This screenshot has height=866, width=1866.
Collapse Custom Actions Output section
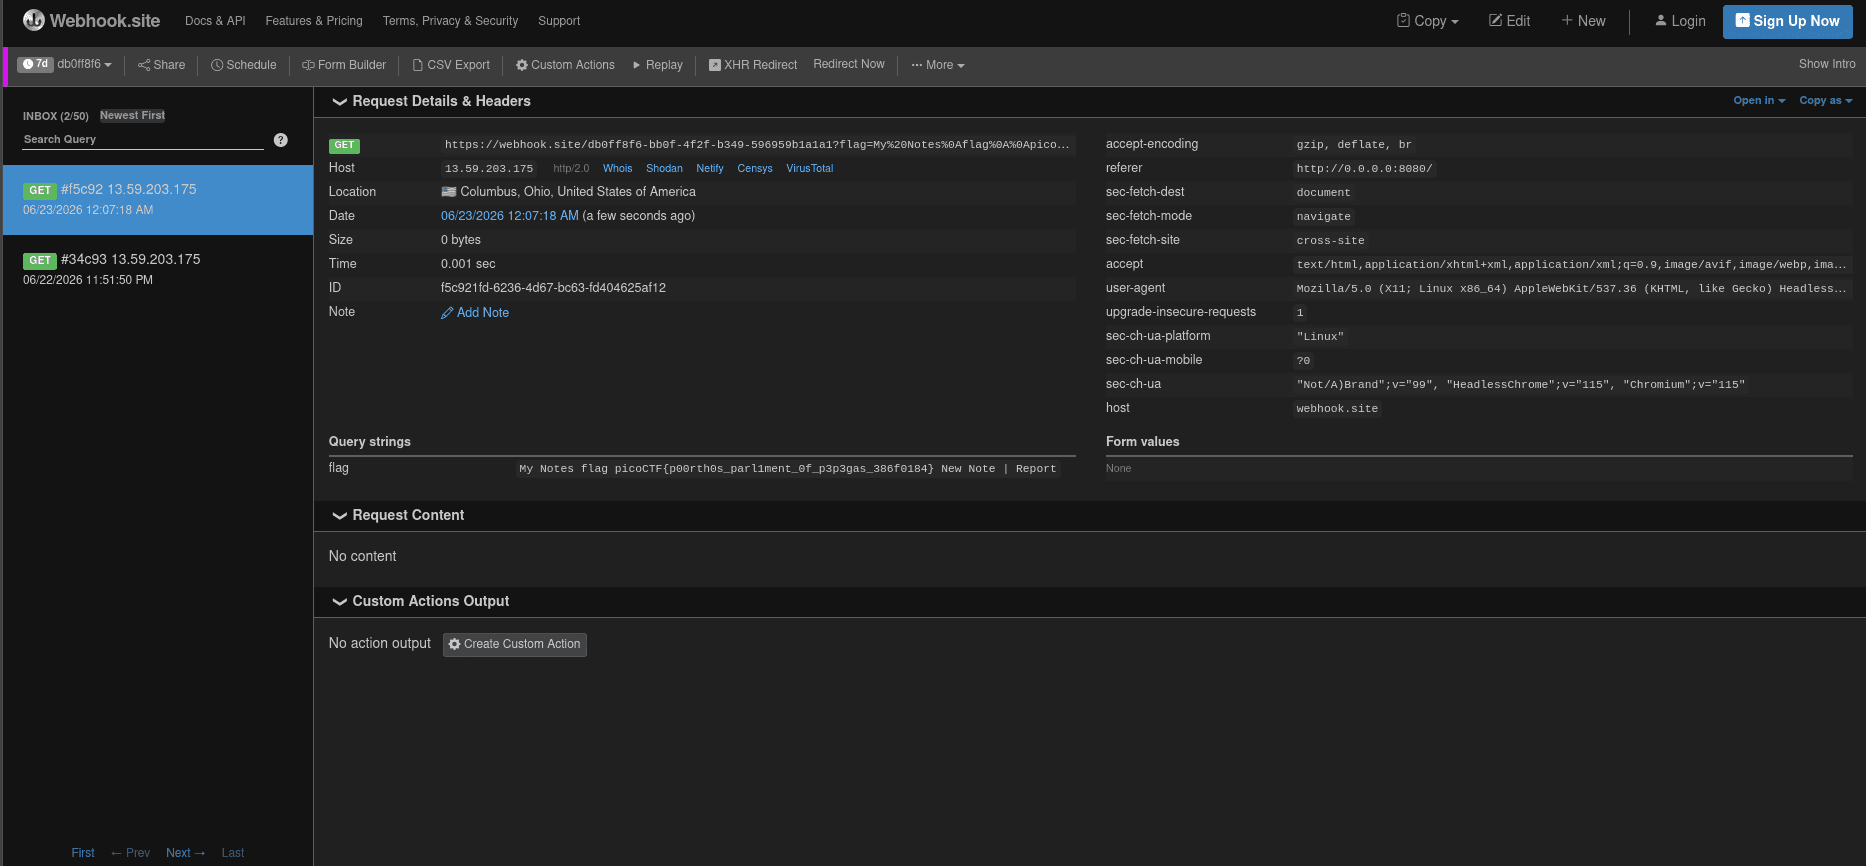420,601
